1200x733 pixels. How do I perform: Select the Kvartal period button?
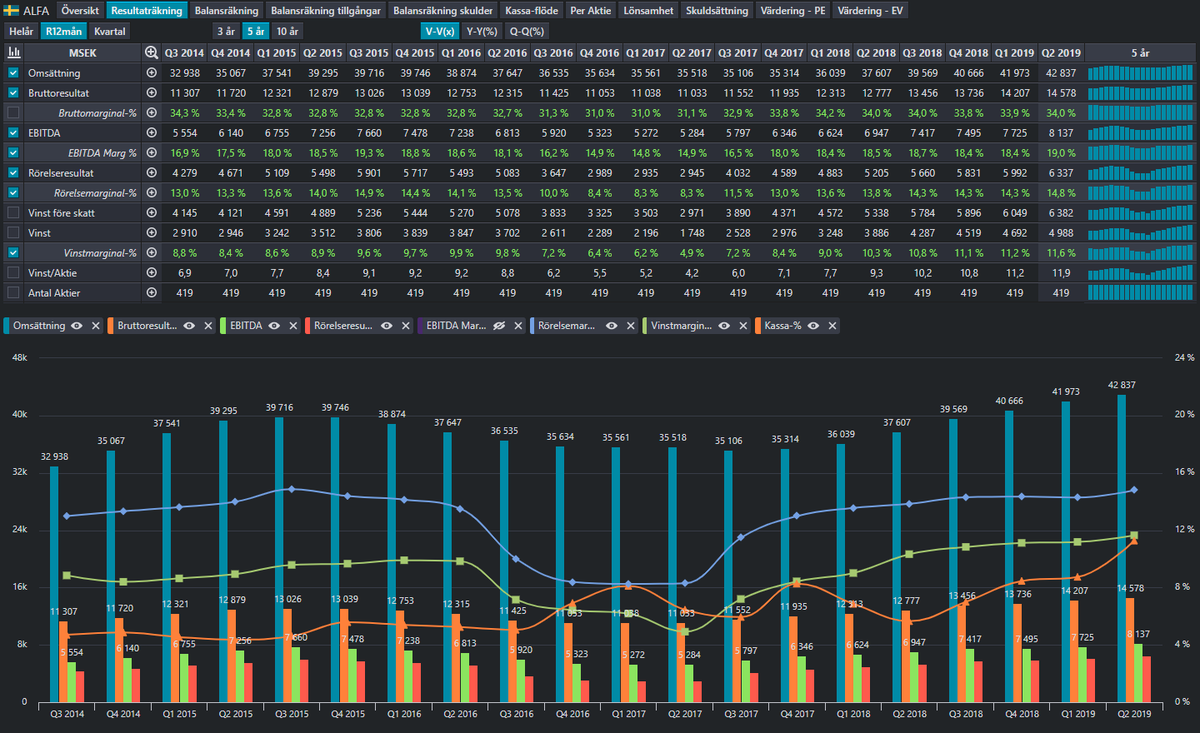(109, 31)
